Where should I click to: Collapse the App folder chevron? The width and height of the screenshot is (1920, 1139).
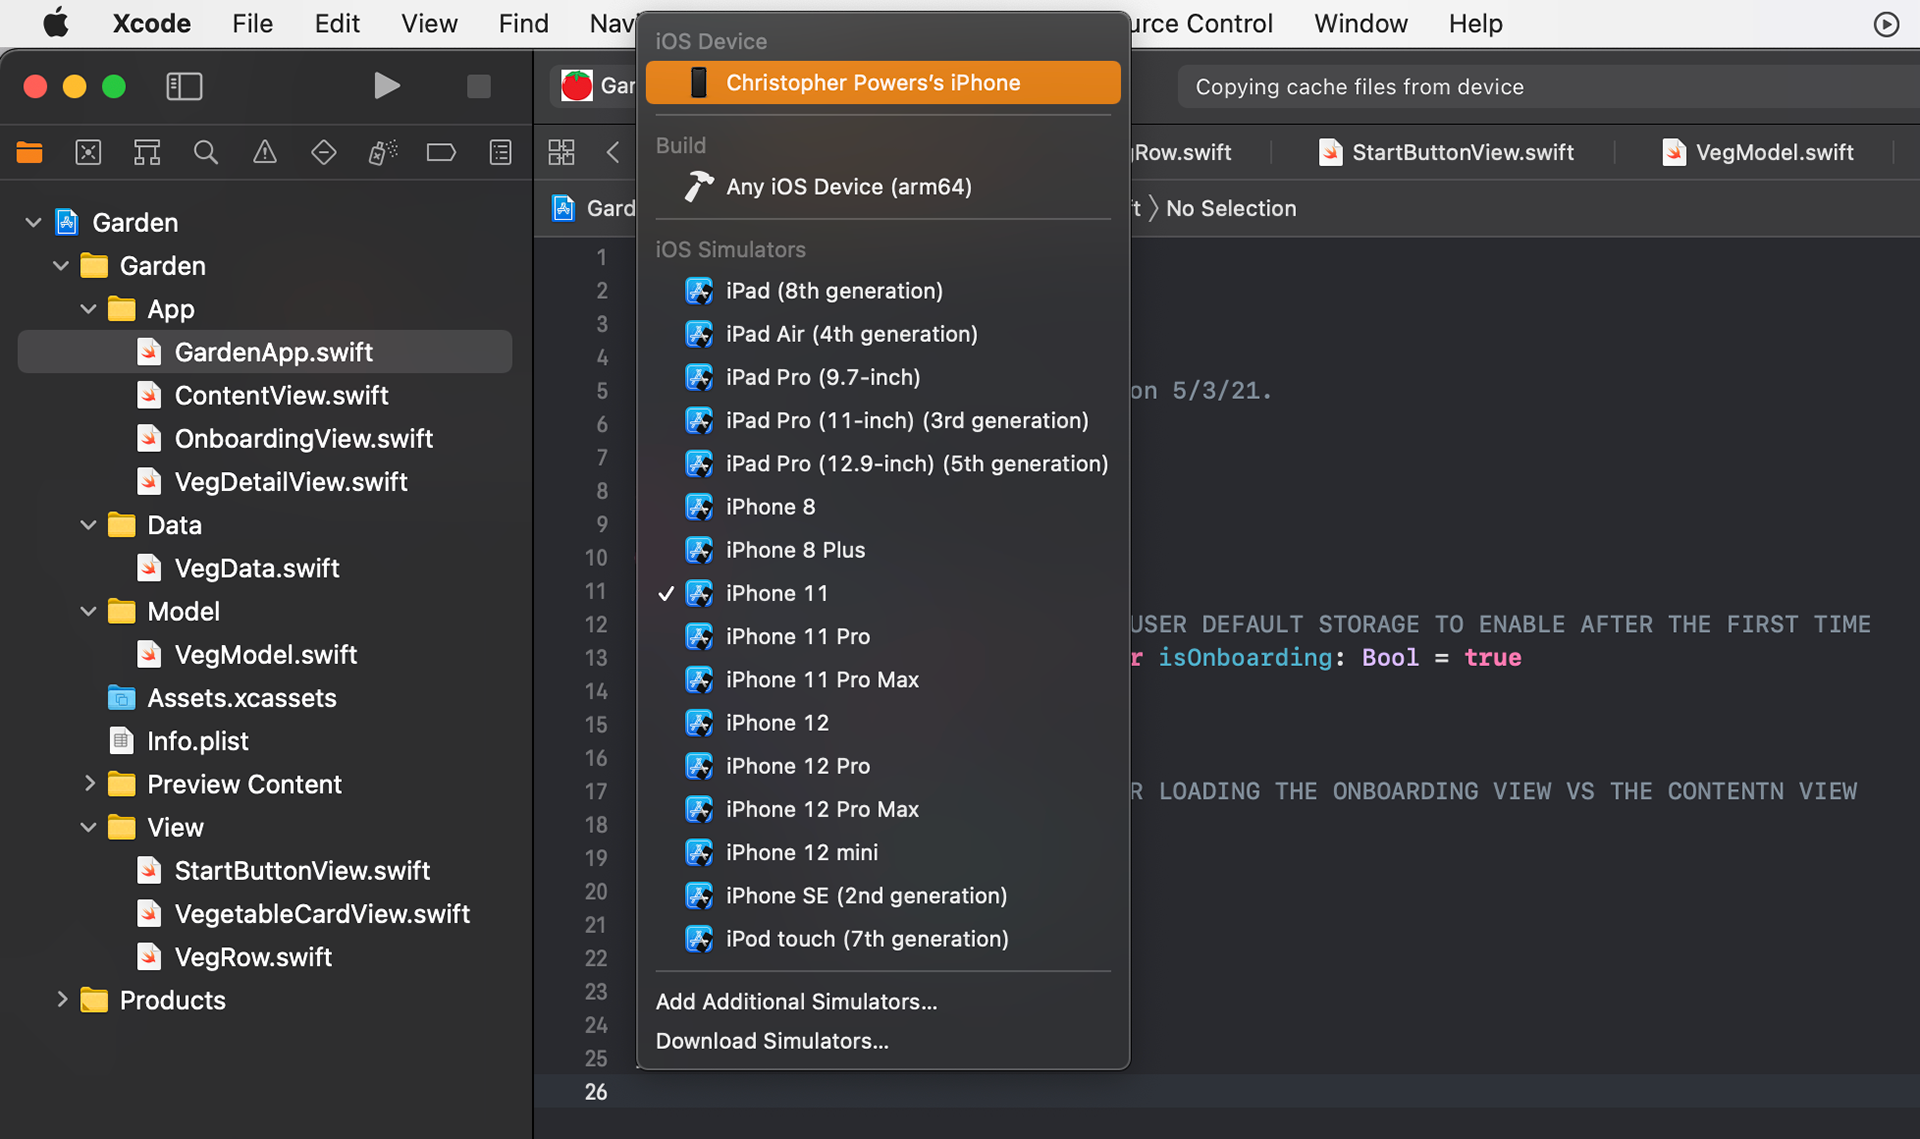pyautogui.click(x=88, y=309)
